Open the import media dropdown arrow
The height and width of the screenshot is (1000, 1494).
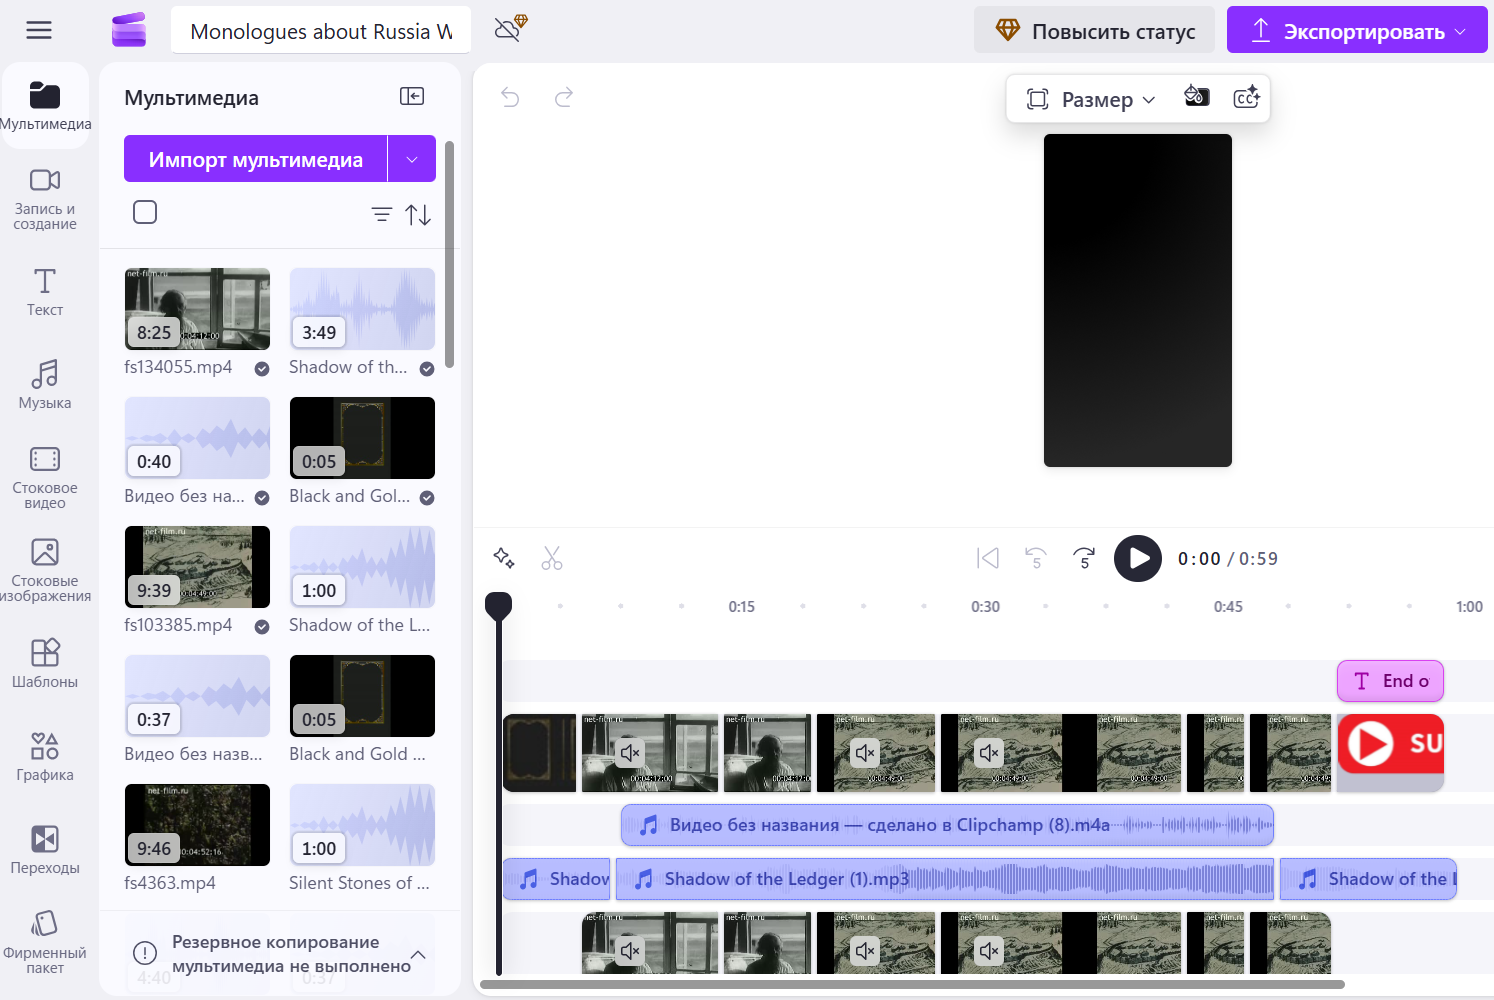pos(412,159)
